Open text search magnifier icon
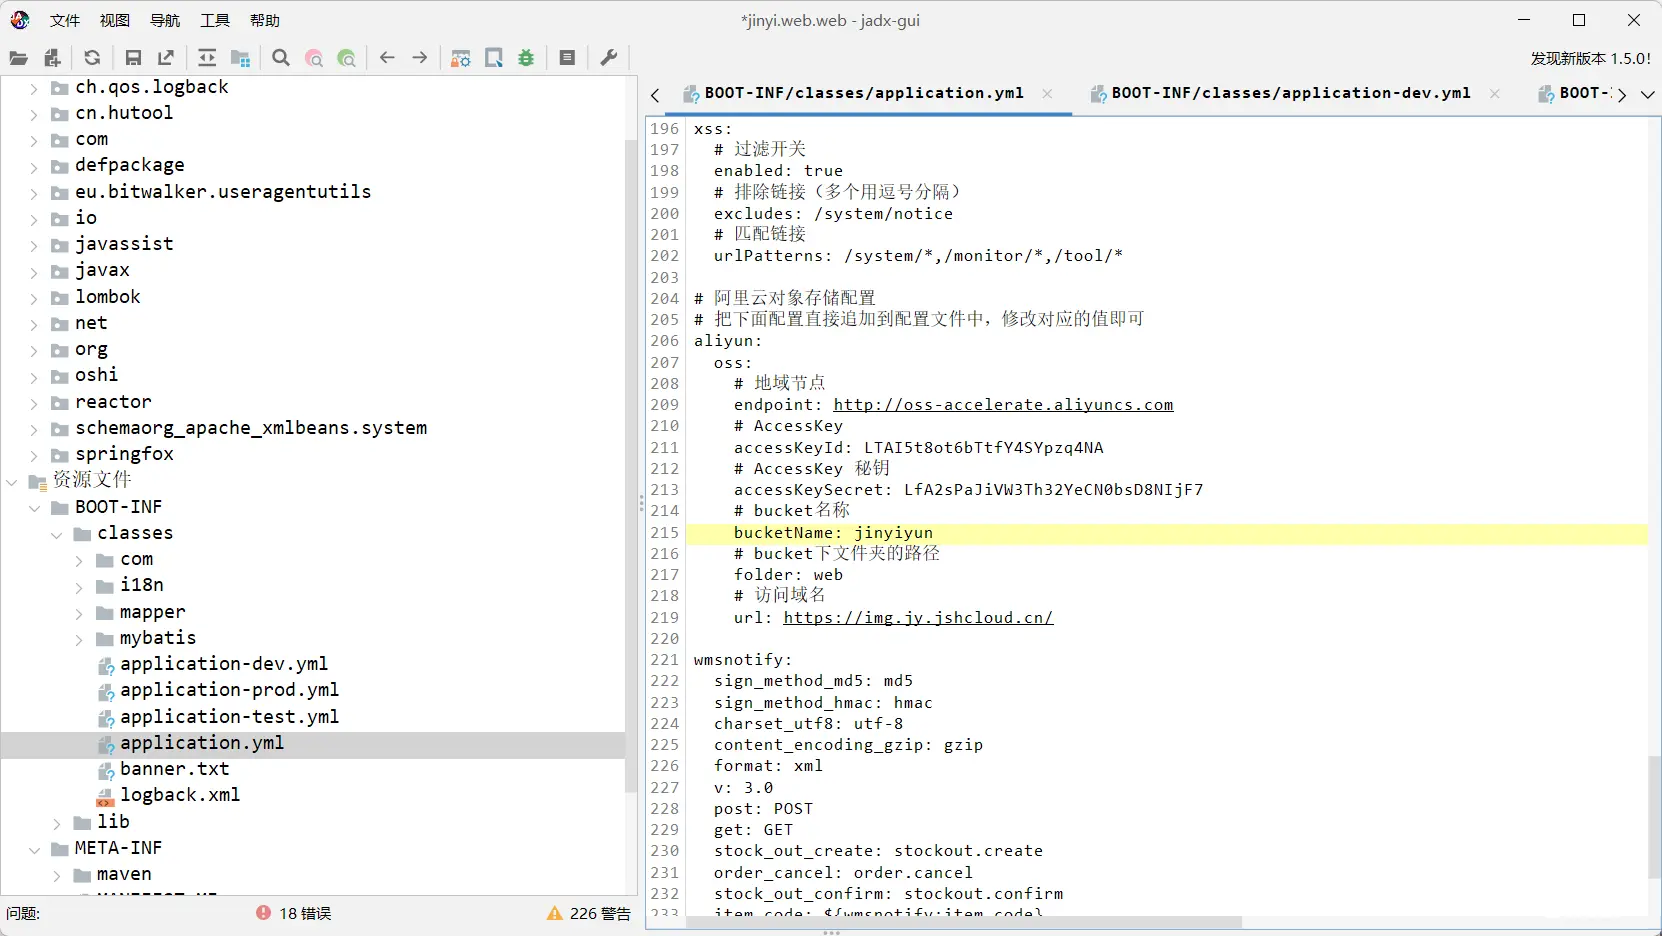 281,58
